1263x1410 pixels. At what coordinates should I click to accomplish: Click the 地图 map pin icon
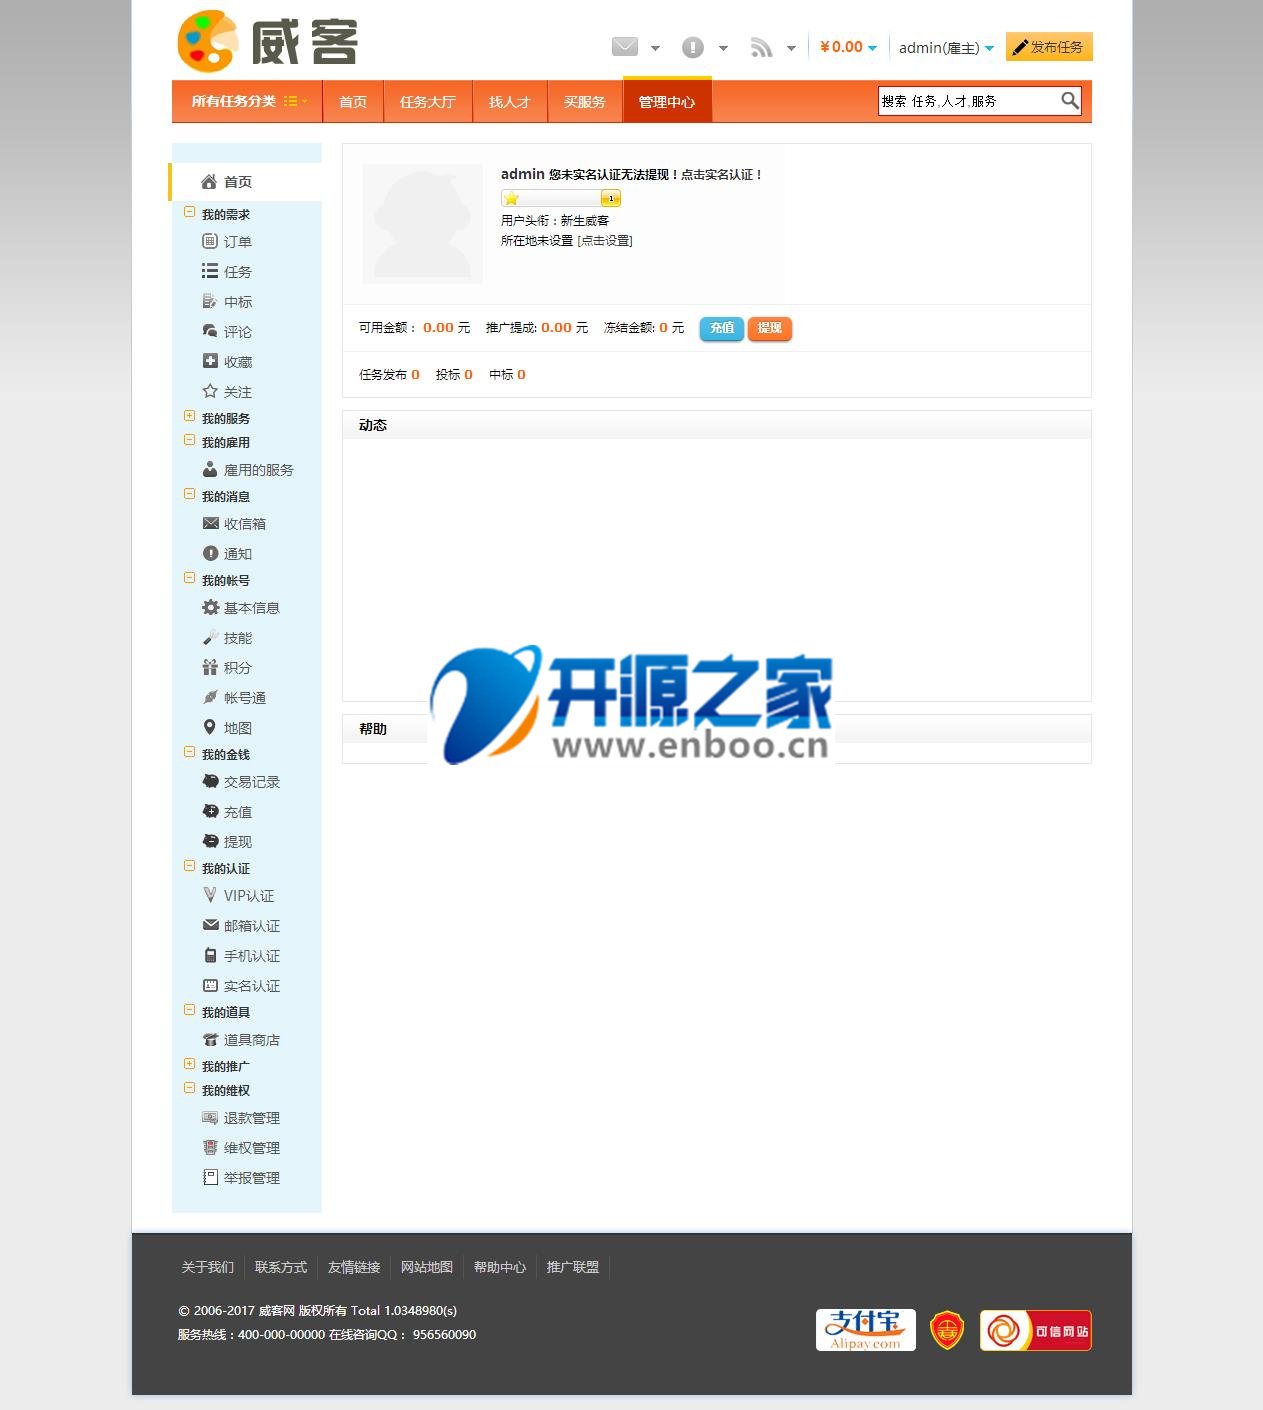(x=210, y=727)
